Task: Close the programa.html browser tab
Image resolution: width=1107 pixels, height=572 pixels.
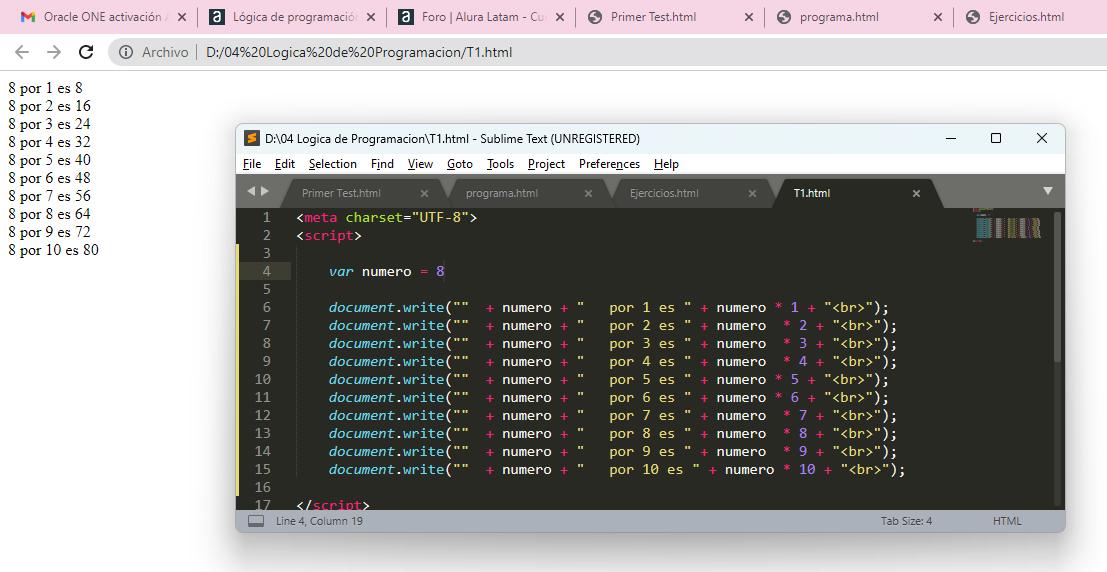Action: click(938, 17)
